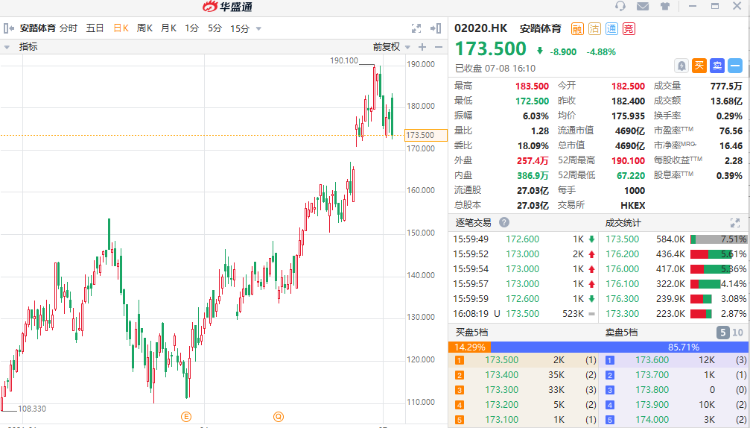
Task: Click the 沽 short-sell badge
Action: pos(595,29)
